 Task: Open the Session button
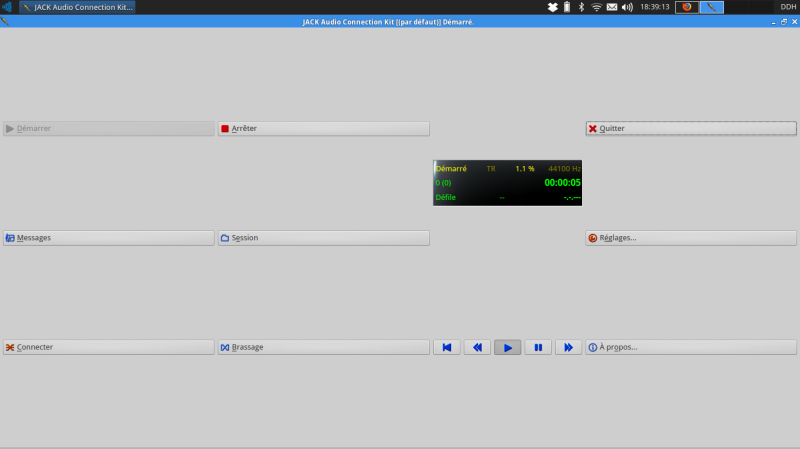coord(323,238)
